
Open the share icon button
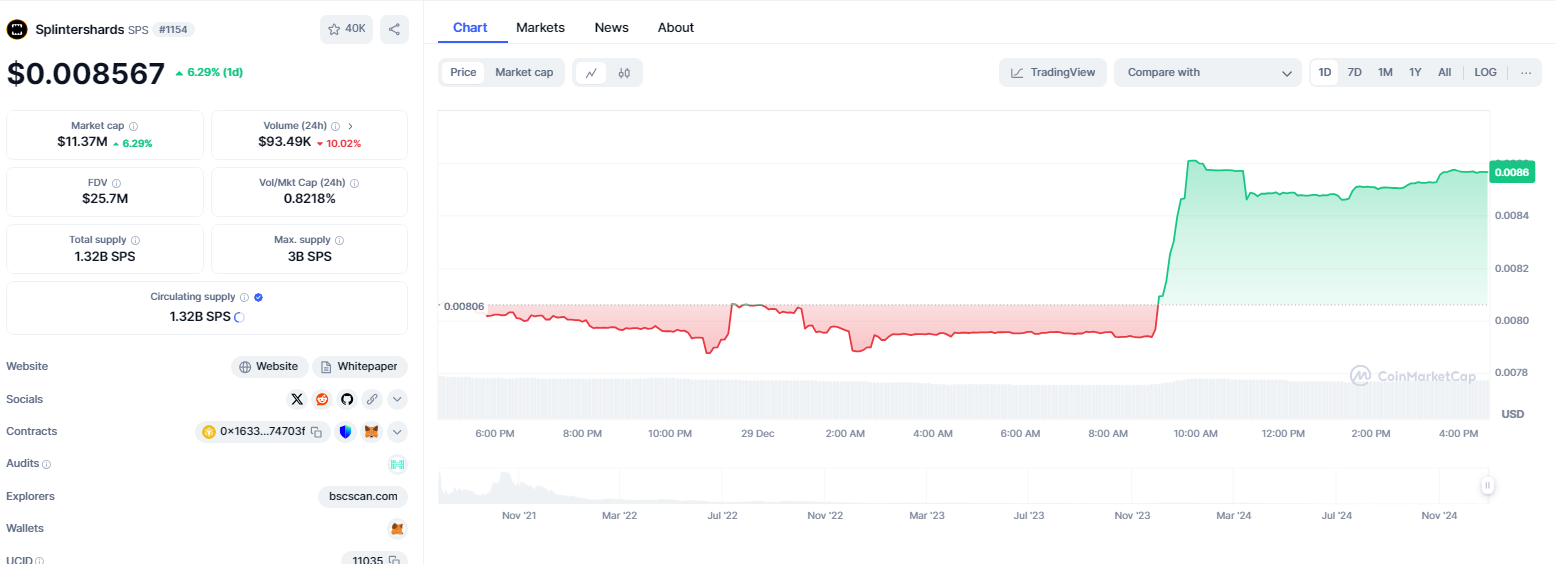tap(394, 29)
